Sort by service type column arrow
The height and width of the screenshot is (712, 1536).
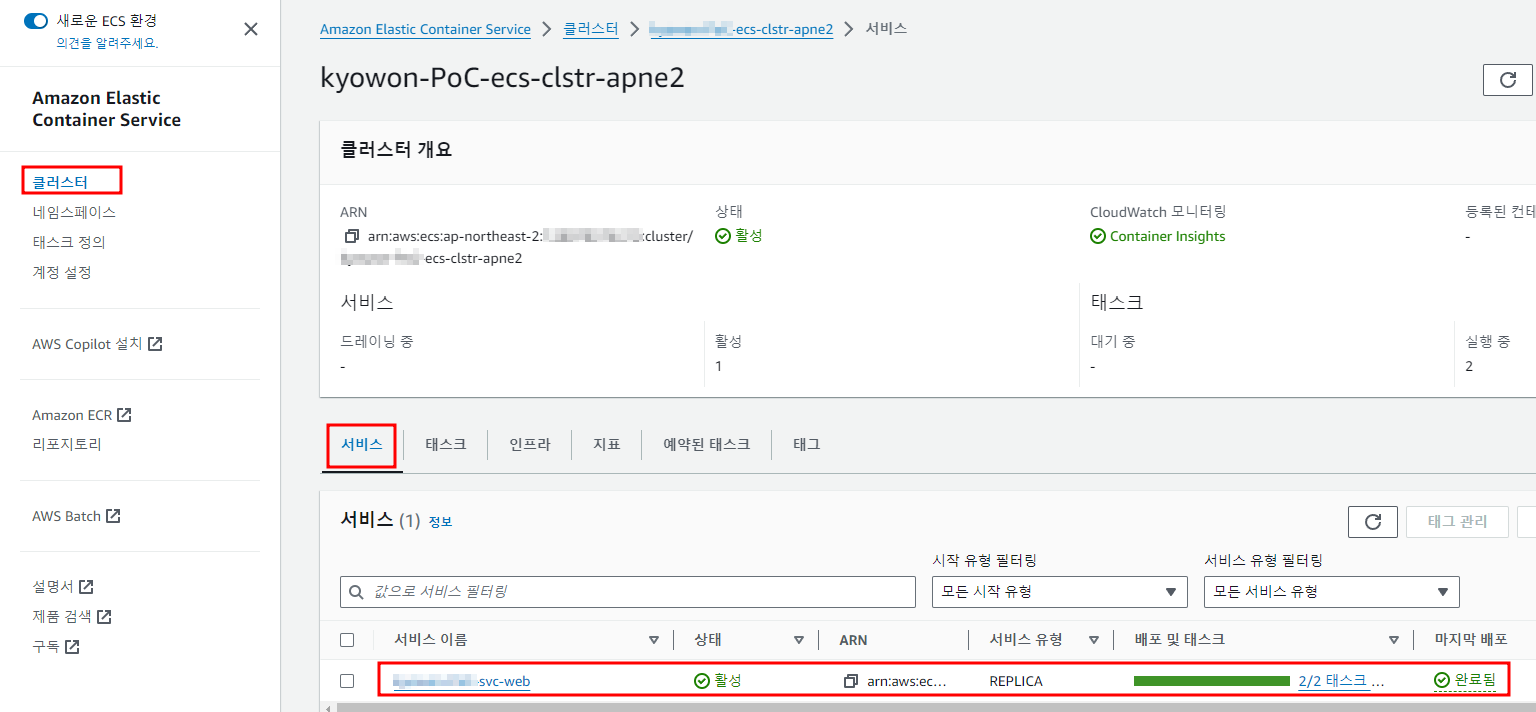[x=1093, y=640]
